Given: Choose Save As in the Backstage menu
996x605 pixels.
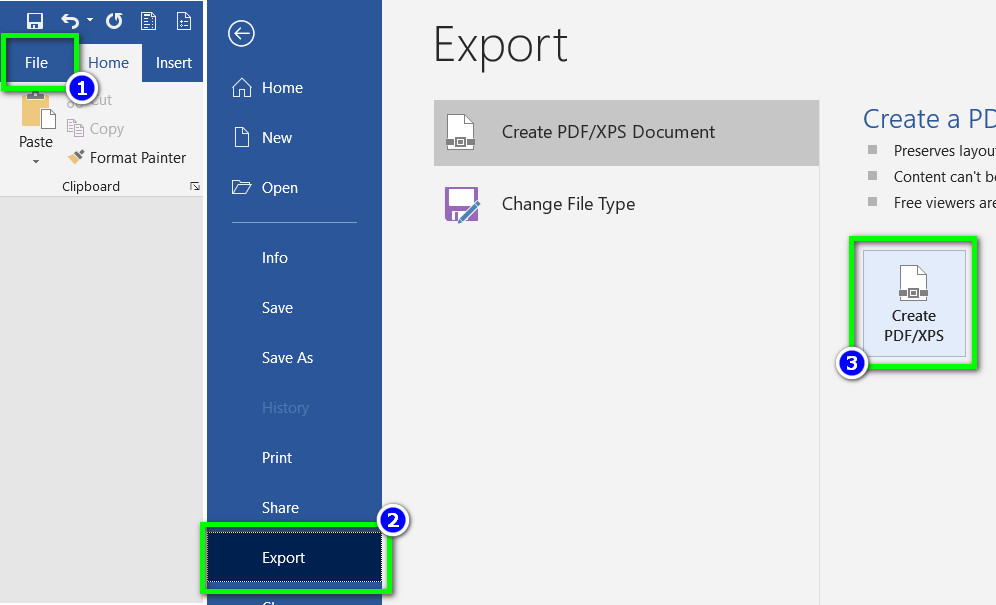Looking at the screenshot, I should coord(294,358).
